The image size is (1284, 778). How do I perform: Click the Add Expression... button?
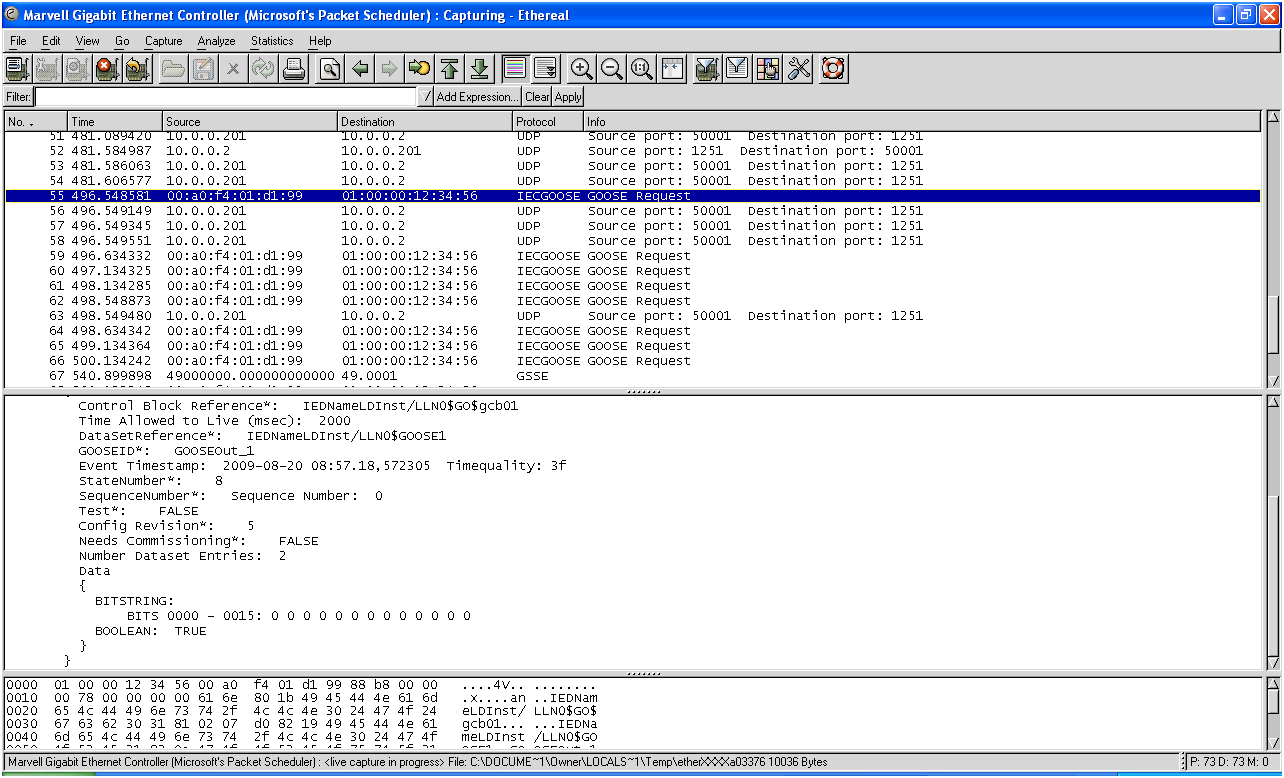(x=478, y=97)
